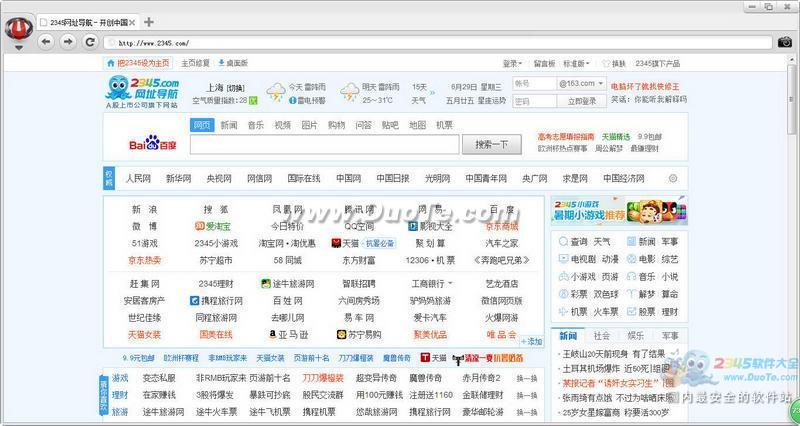The width and height of the screenshot is (800, 426).
Task: Select the 音乐 search tab
Action: [x=256, y=125]
